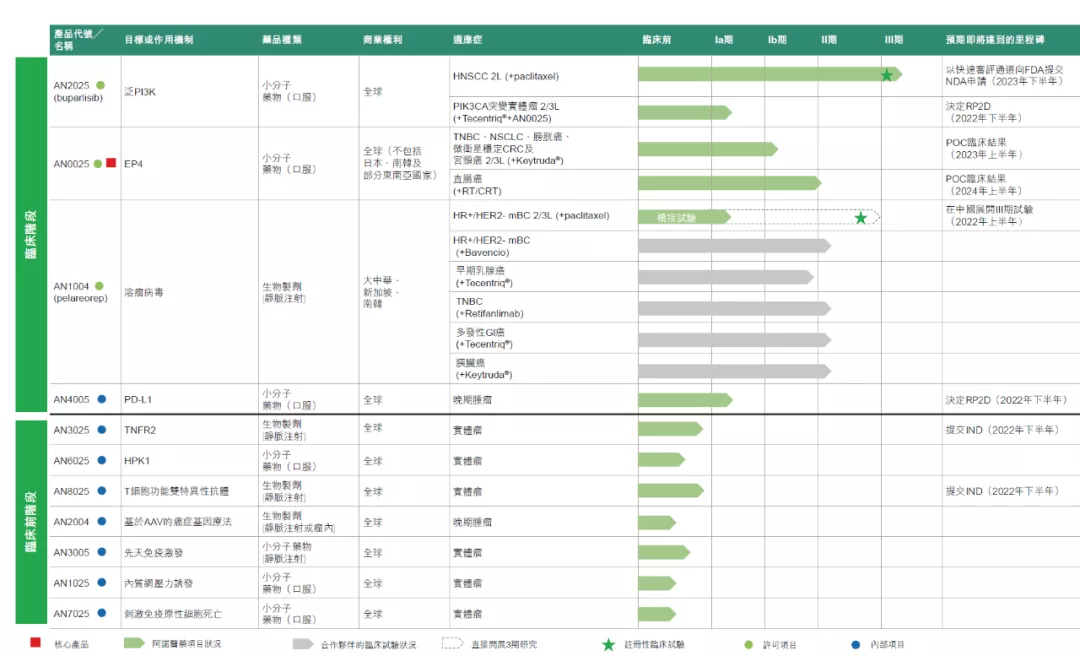Screen dimensions: 1080x656
Task: Click the red square beside AN0025
Action: pyautogui.click(x=111, y=163)
